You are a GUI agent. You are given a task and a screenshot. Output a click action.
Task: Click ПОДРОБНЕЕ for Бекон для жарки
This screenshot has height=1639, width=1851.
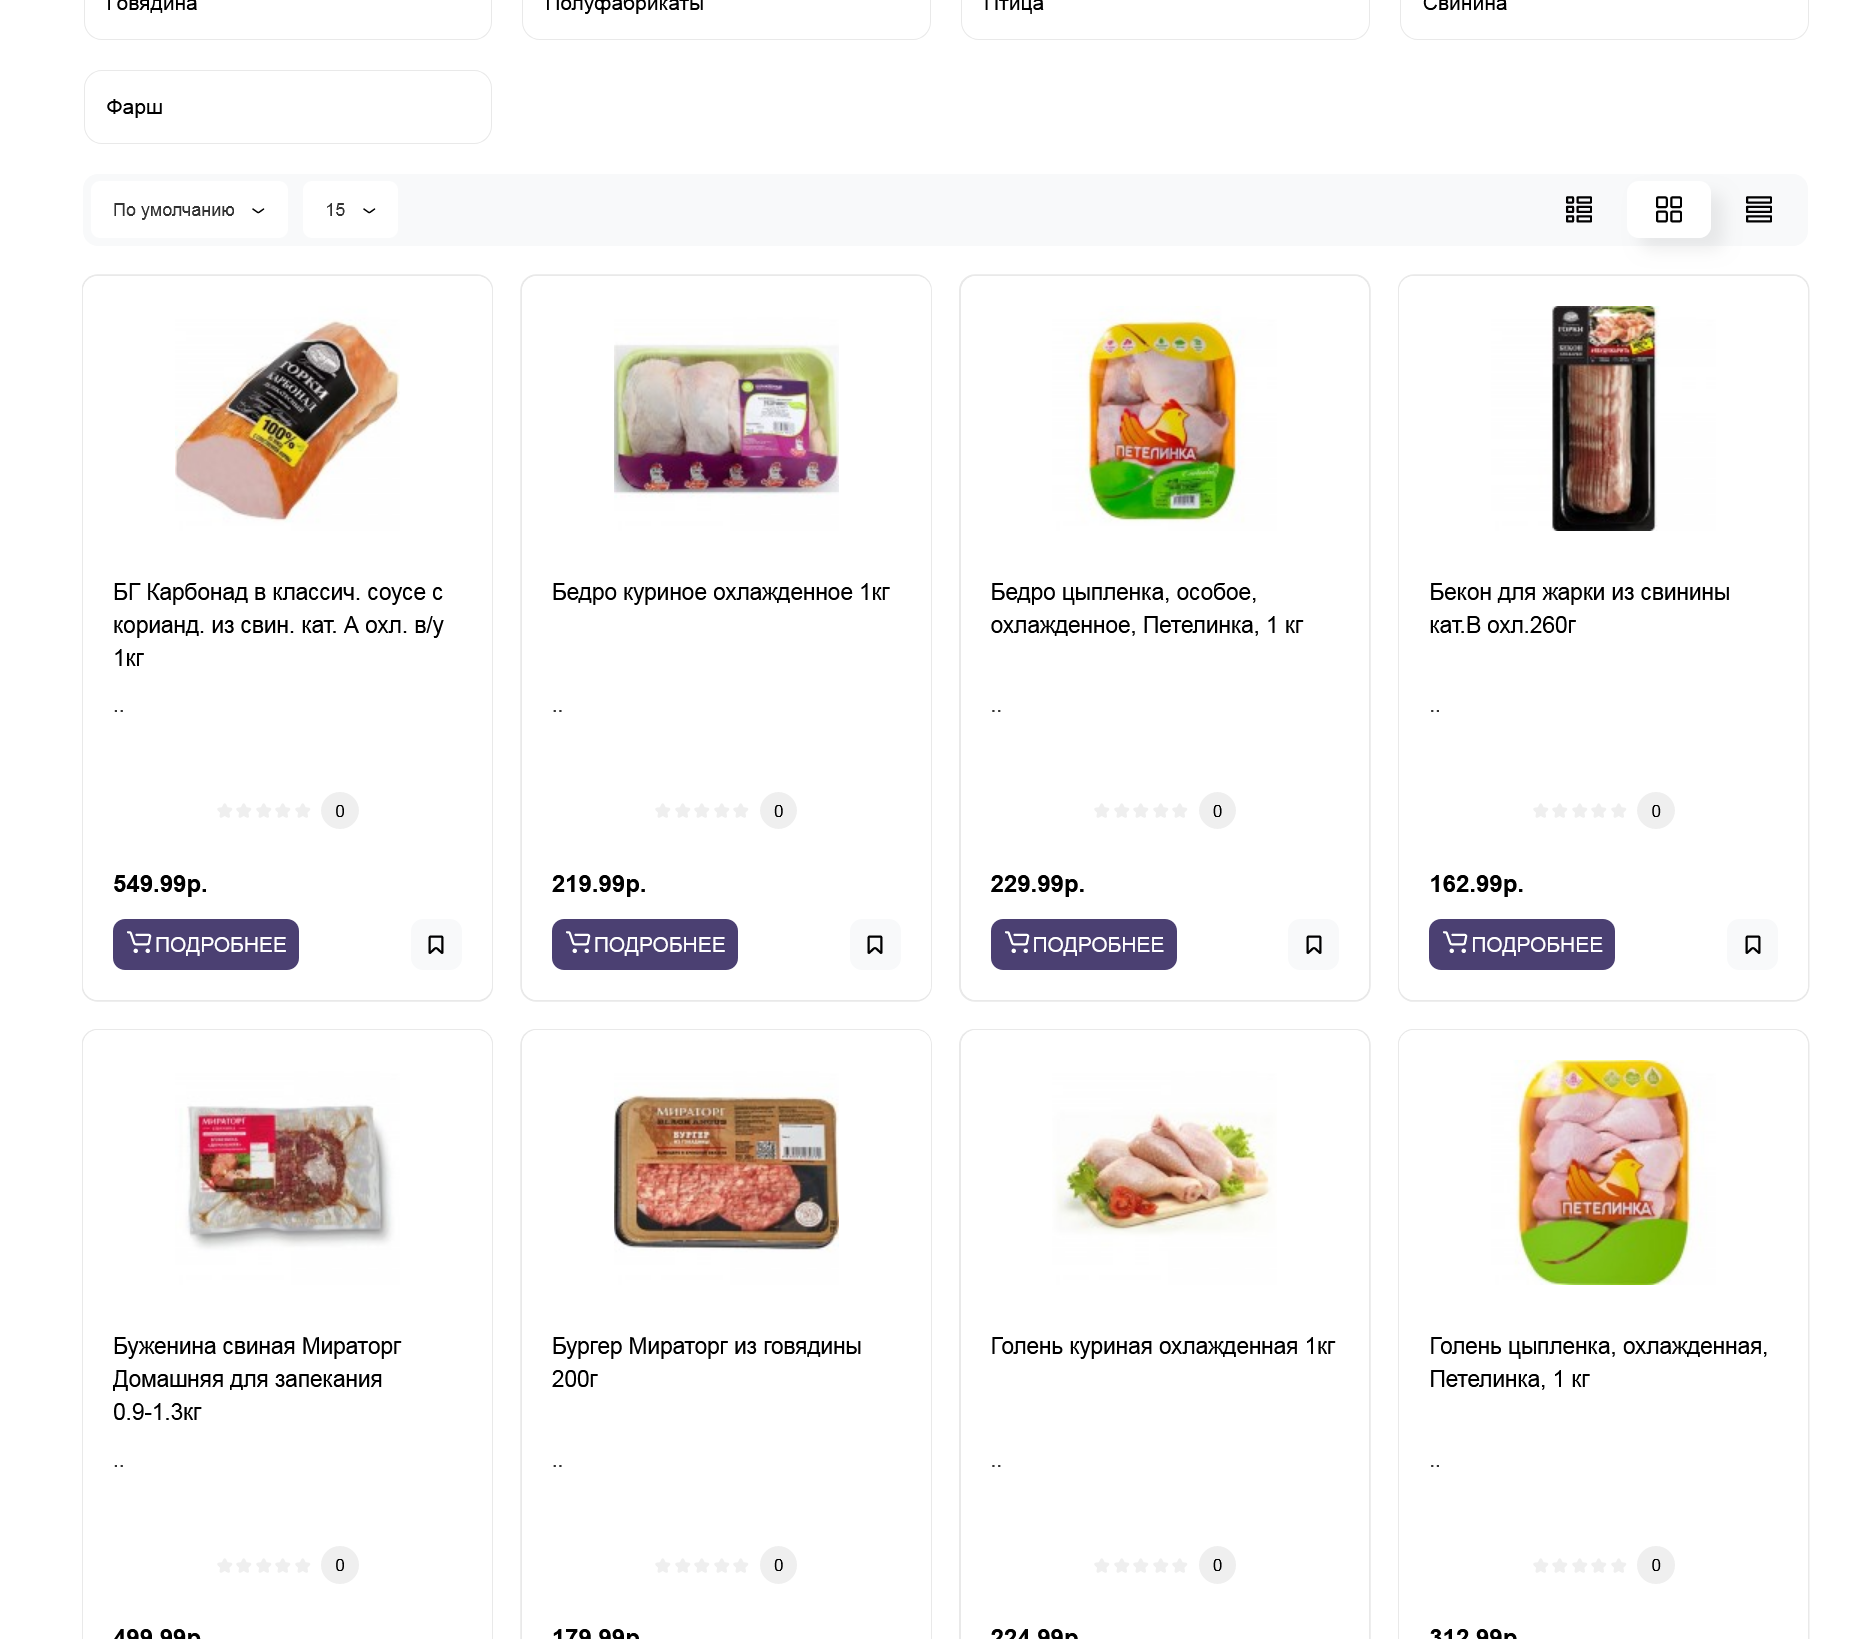click(x=1522, y=945)
